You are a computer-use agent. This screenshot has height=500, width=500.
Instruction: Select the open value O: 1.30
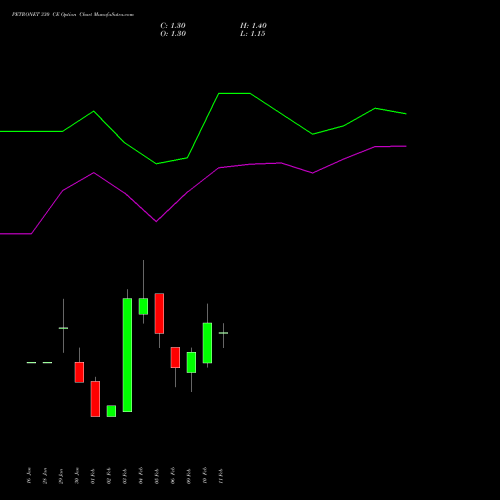point(173,34)
